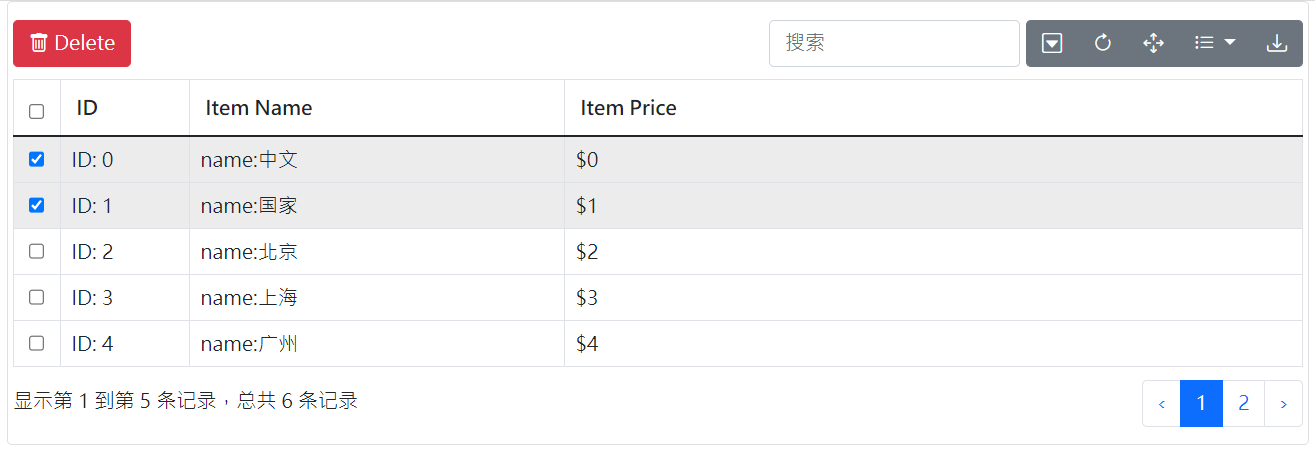Check the ID: 2 row checkbox
1315x455 pixels.
click(x=37, y=251)
